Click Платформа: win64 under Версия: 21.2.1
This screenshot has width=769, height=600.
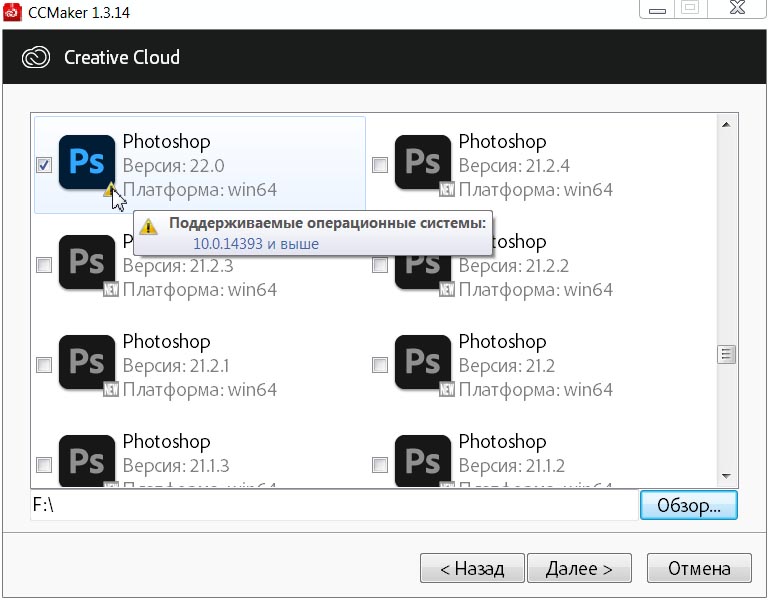(200, 390)
